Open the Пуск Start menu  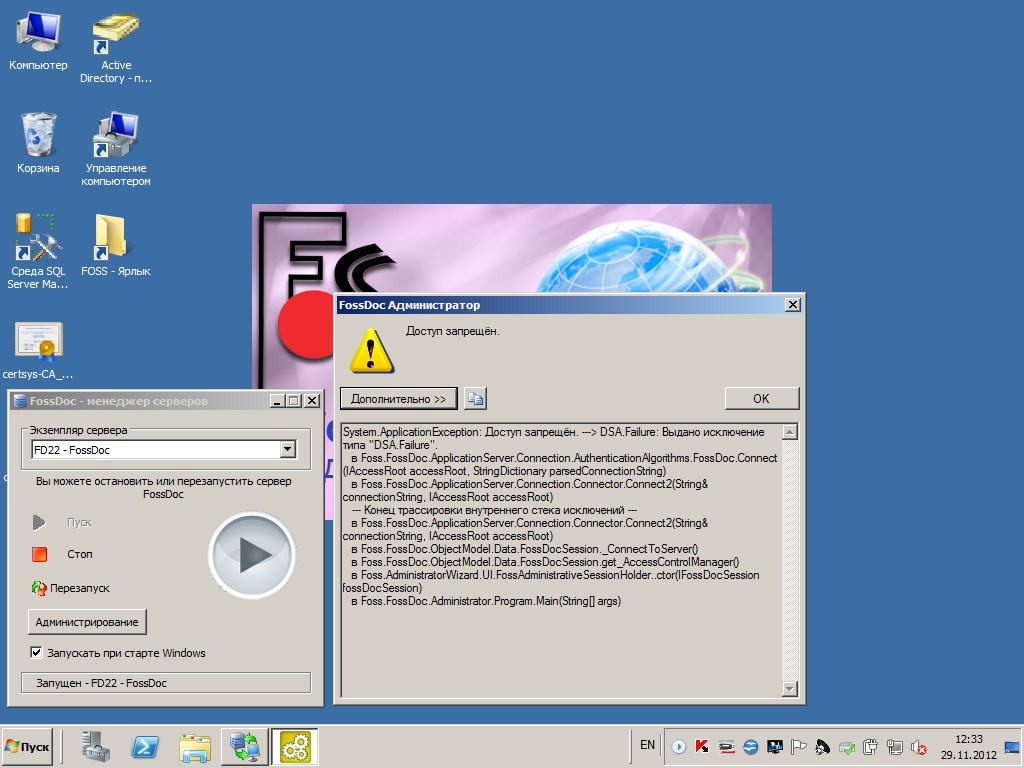click(x=27, y=746)
